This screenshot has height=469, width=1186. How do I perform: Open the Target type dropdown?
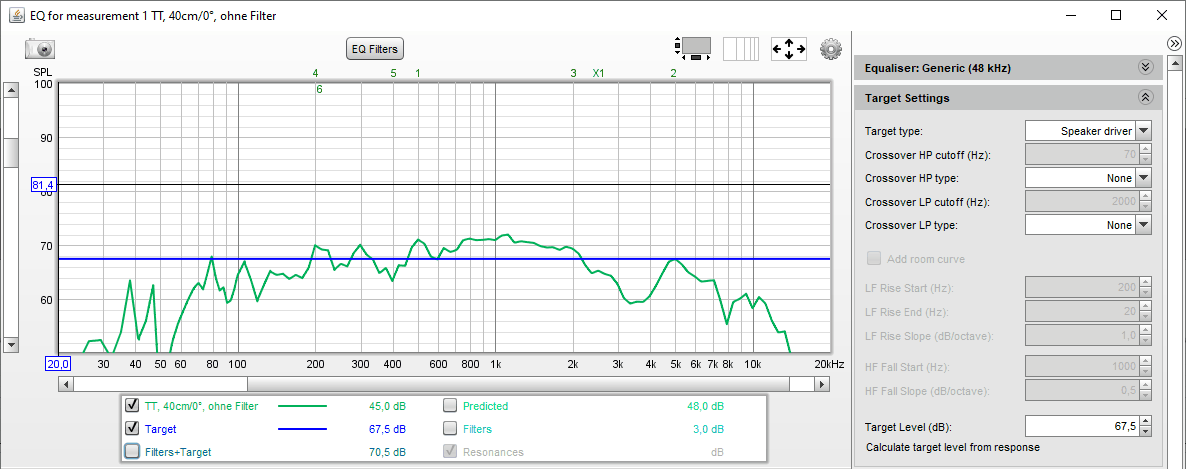pyautogui.click(x=1088, y=131)
